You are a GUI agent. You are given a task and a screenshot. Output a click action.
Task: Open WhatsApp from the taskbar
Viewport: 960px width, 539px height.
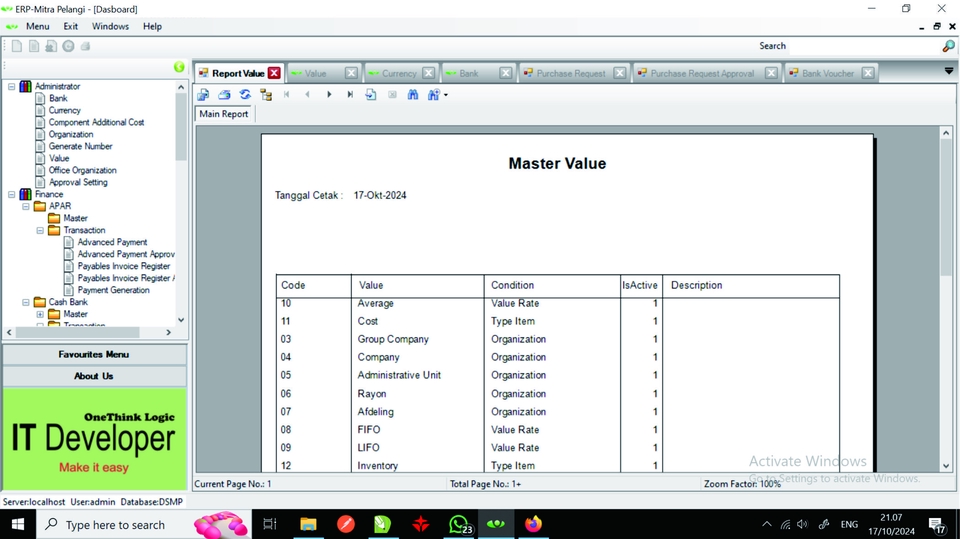(x=459, y=524)
